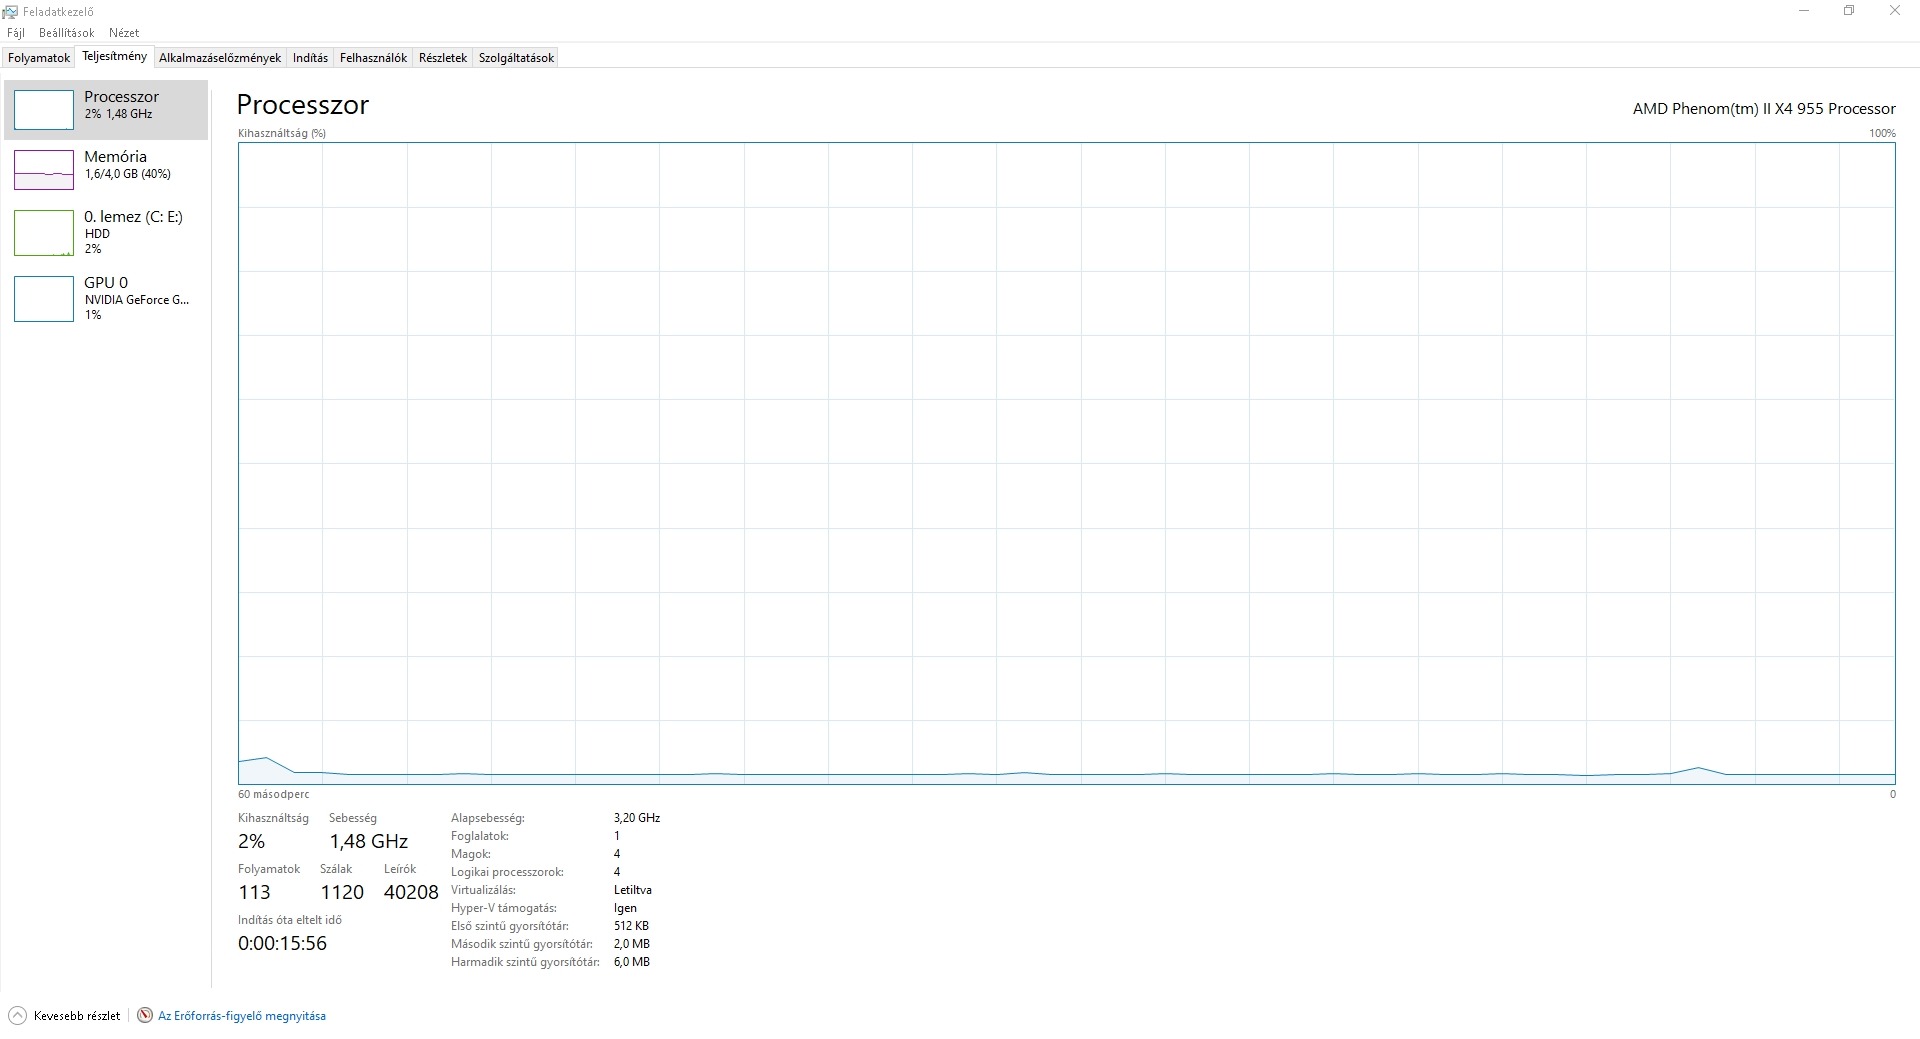Viewport: 1920px width, 1039px height.
Task: Select the Processzor mini graph thumbnail
Action: tap(43, 110)
